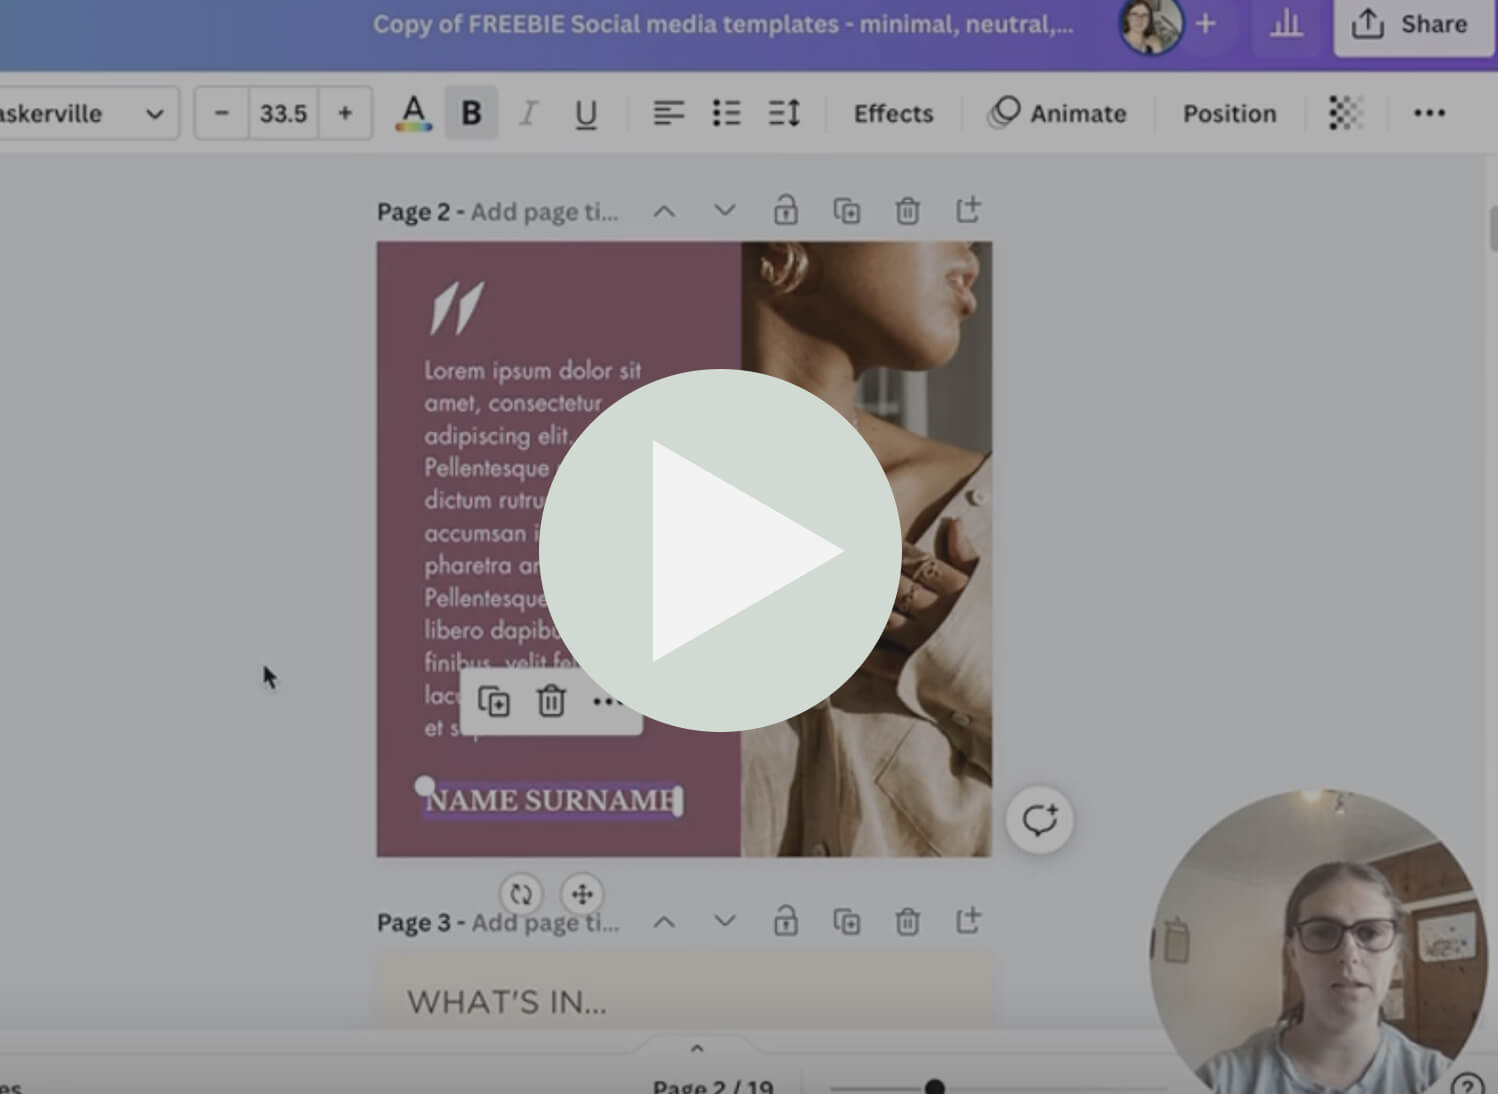The height and width of the screenshot is (1094, 1498).
Task: Apply a bulleted list
Action: point(727,113)
